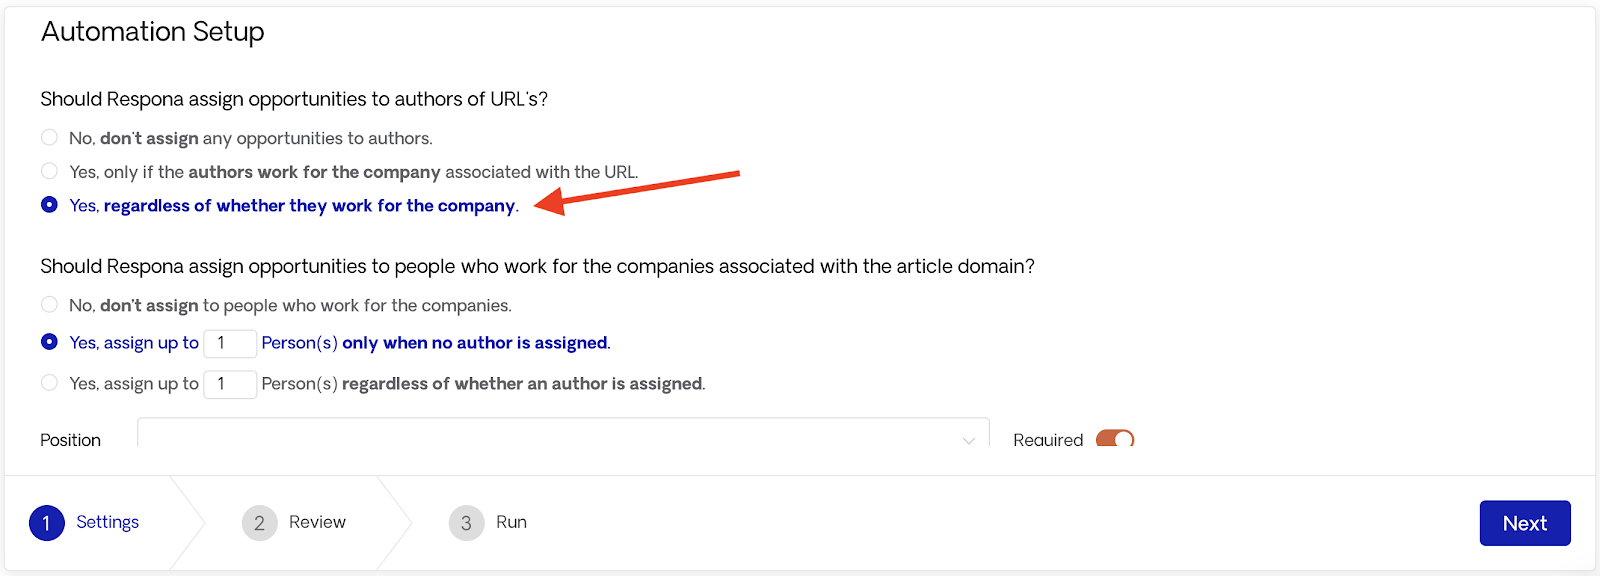Viewport: 1600px width, 576px height.
Task: Toggle the Required switch off
Action: pyautogui.click(x=1115, y=438)
